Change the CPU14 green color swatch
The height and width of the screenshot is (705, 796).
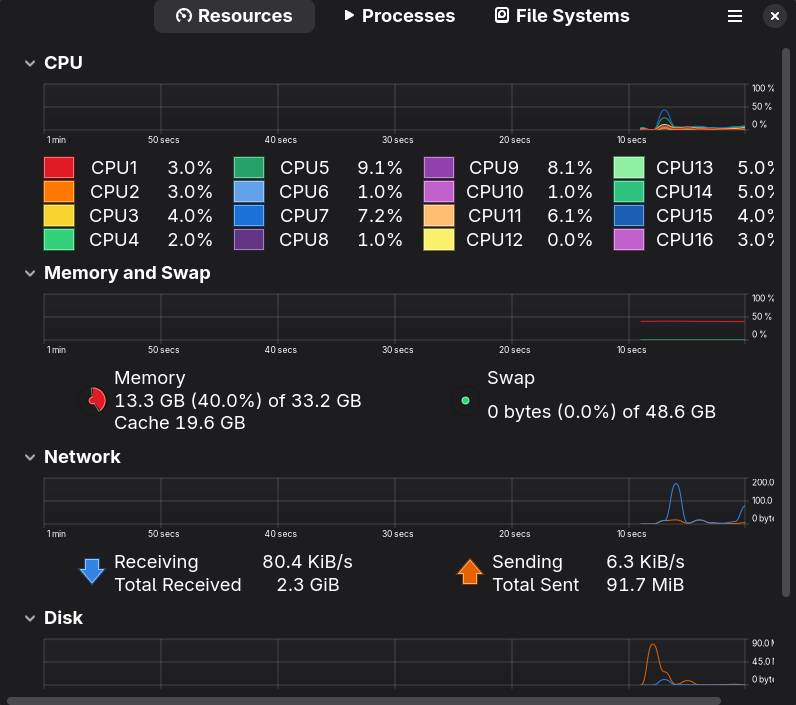pyautogui.click(x=629, y=191)
